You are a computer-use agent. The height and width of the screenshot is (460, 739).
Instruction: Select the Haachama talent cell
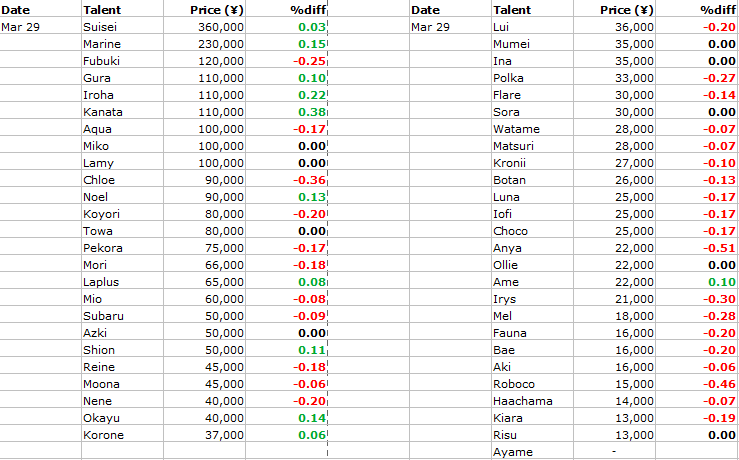coord(533,401)
